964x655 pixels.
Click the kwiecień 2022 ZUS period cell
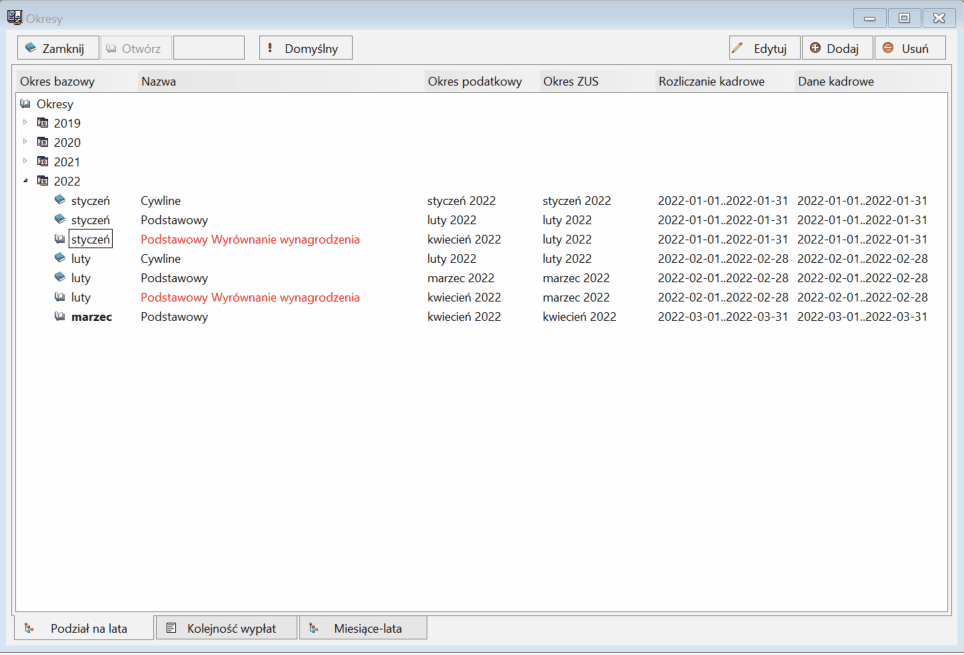[x=579, y=317]
